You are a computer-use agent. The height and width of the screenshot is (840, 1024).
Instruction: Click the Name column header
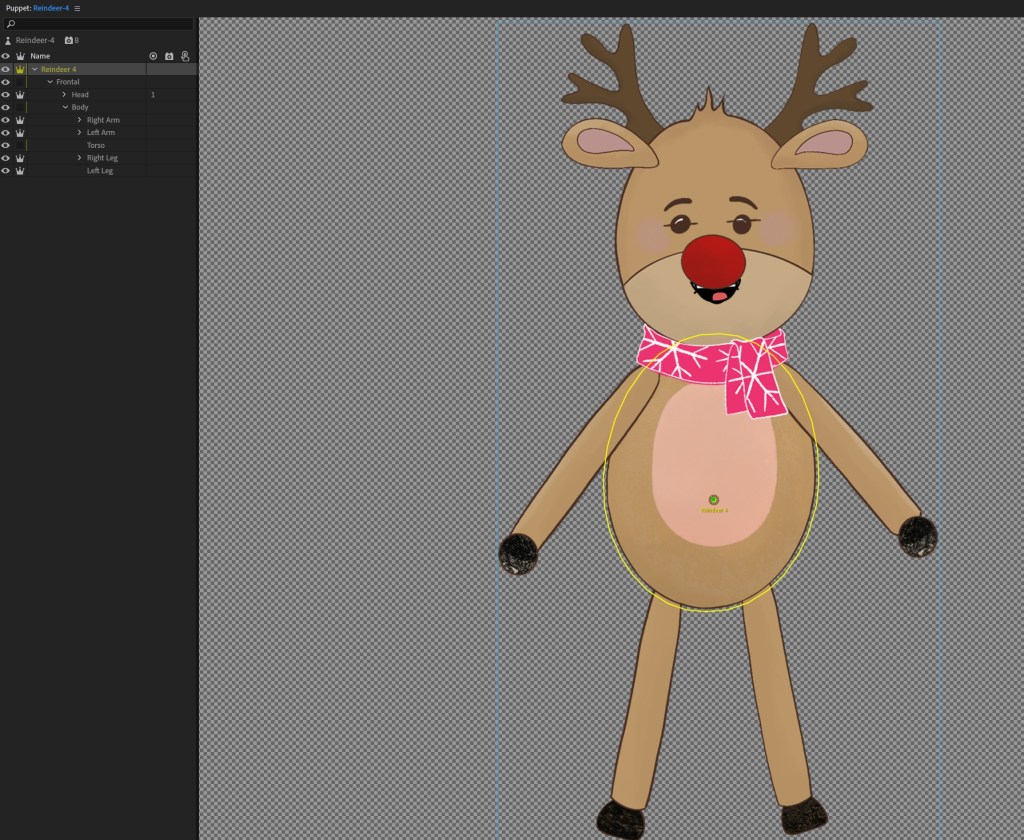[40, 56]
